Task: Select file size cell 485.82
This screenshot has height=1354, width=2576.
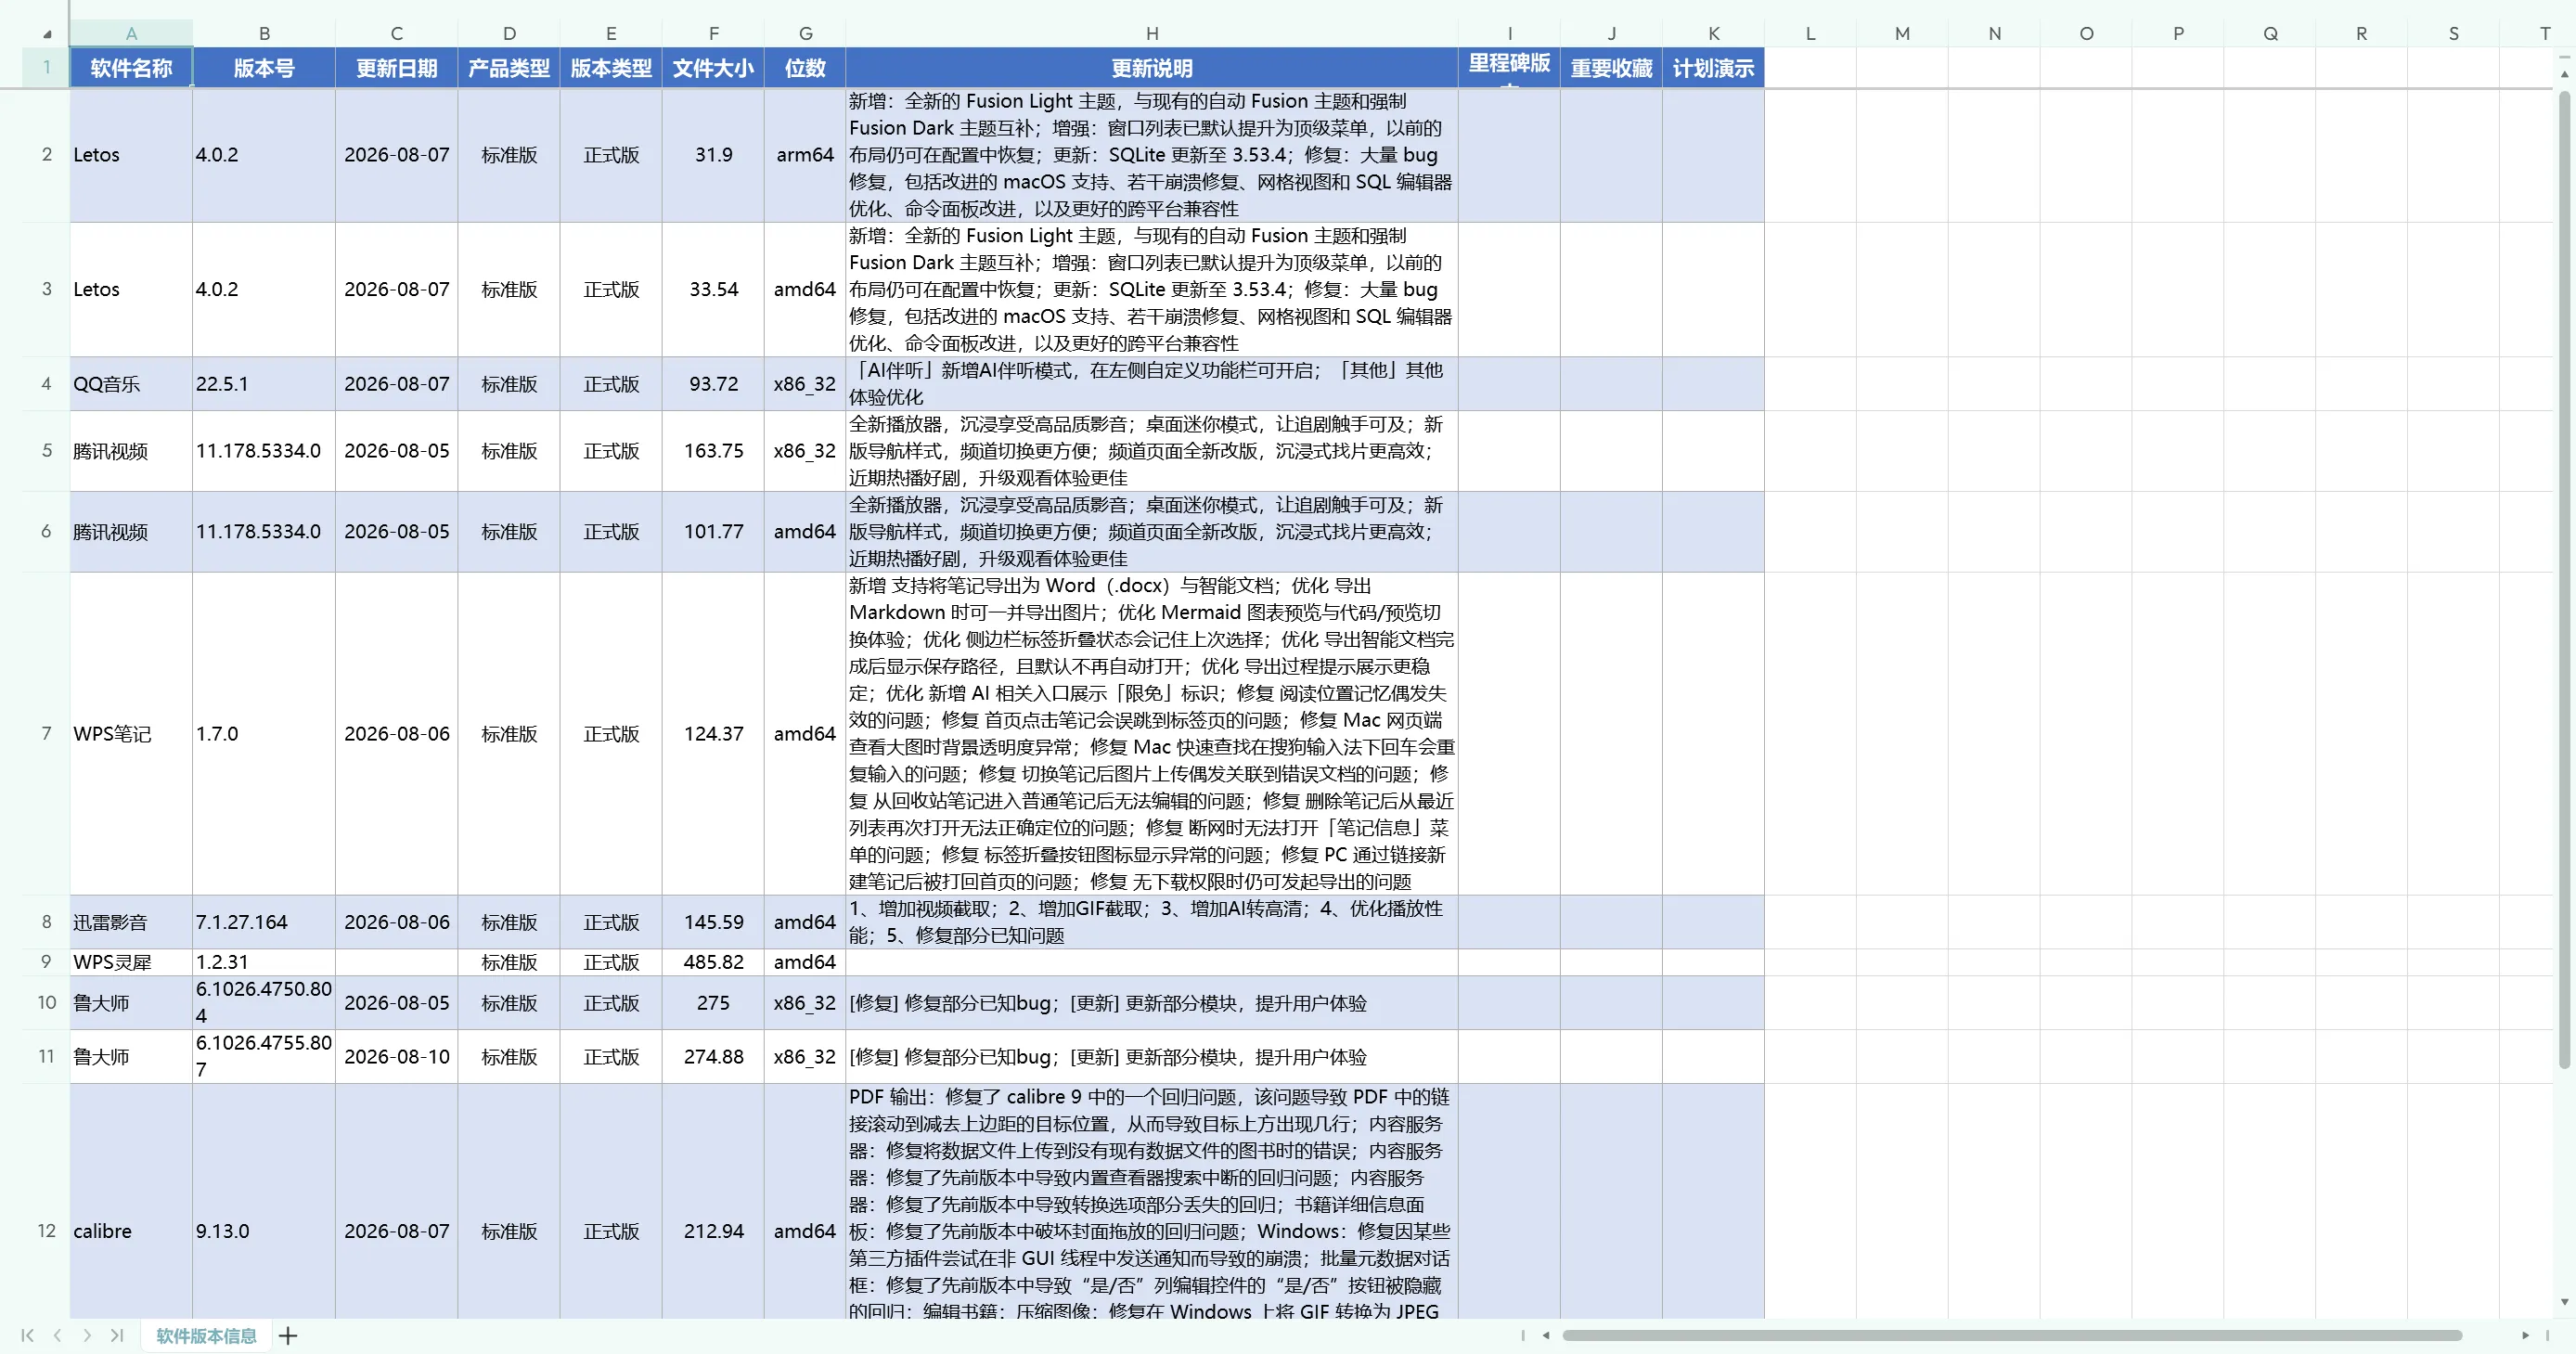Action: click(713, 962)
